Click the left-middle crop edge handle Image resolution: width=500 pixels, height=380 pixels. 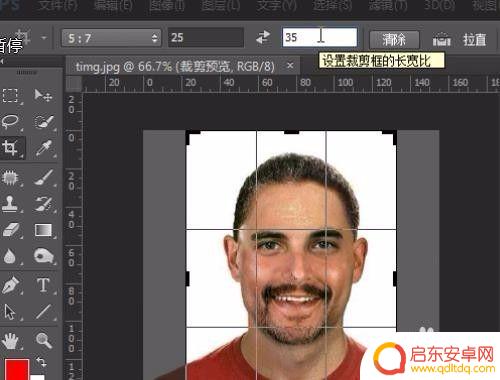[187, 279]
